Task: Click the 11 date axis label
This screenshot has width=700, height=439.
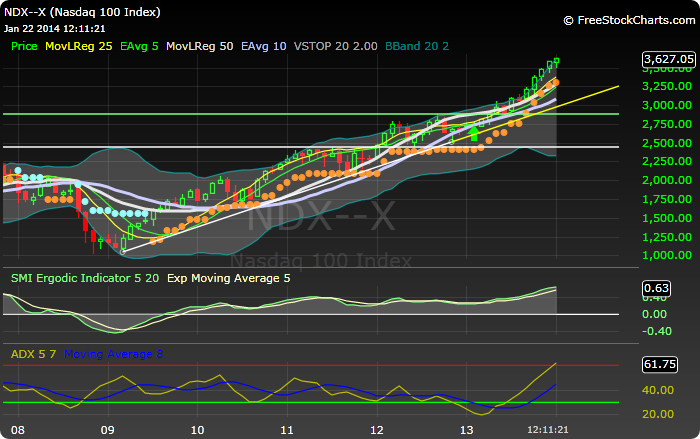Action: pyautogui.click(x=287, y=430)
